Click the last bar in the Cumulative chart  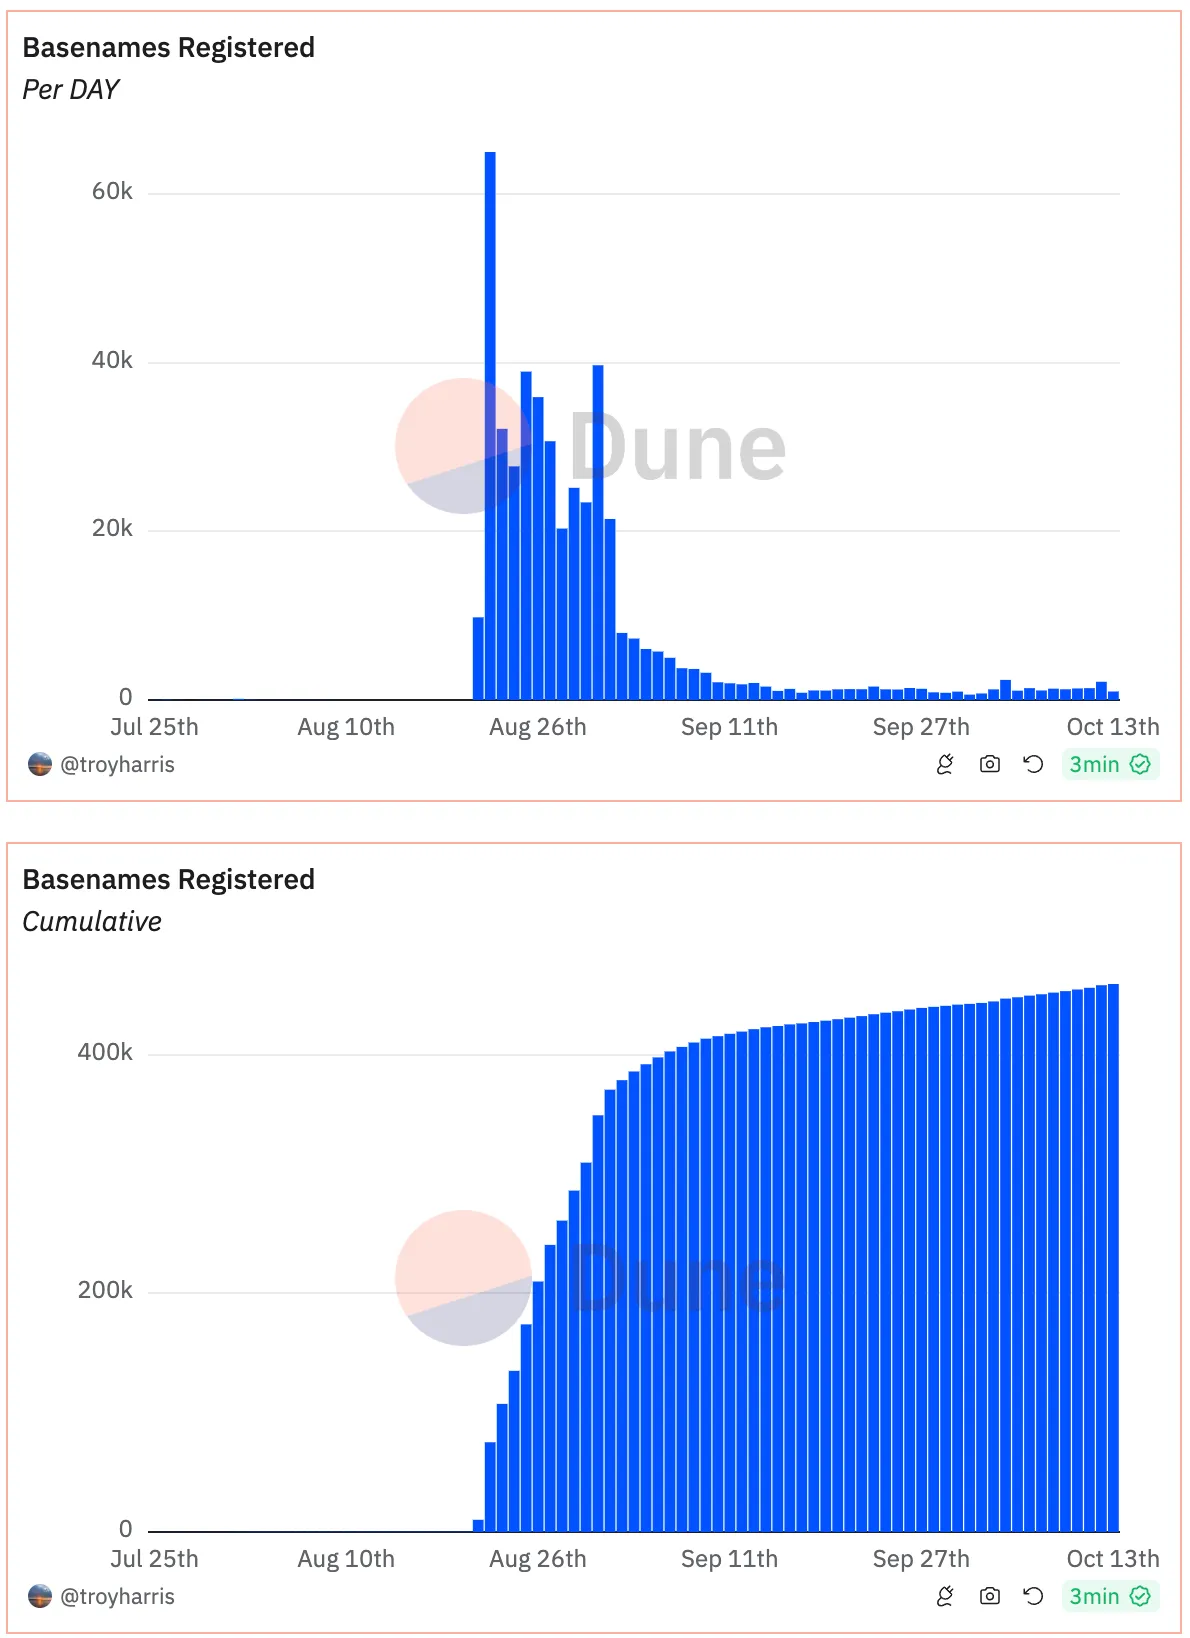(1113, 1260)
